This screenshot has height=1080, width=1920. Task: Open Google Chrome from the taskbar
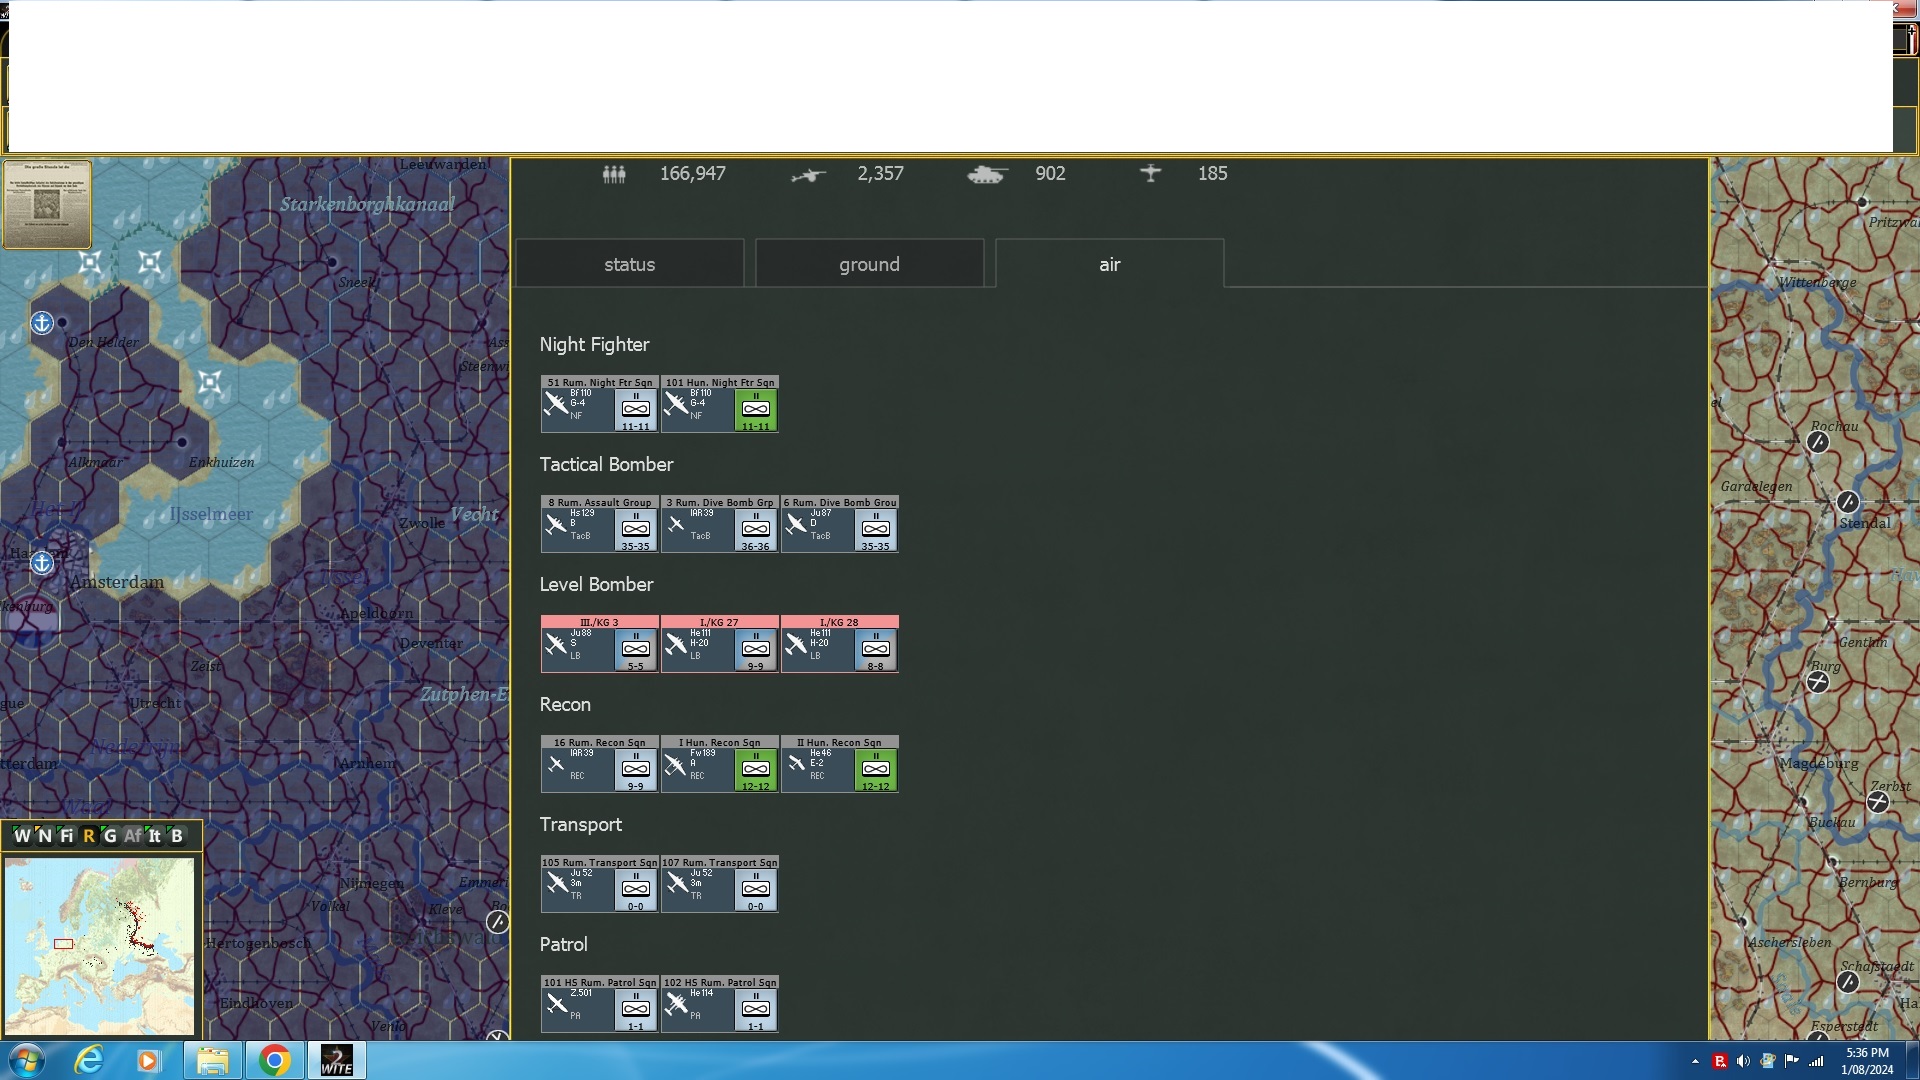pyautogui.click(x=274, y=1060)
